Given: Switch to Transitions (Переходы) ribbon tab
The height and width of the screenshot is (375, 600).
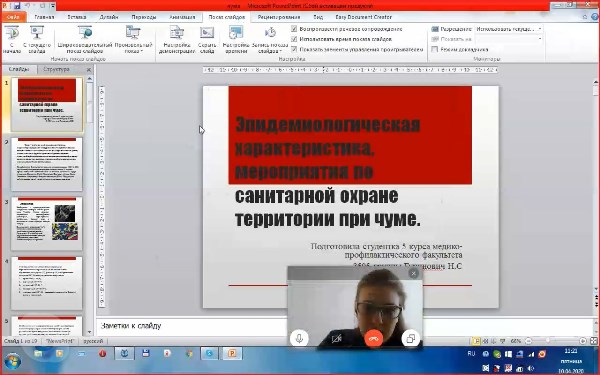Looking at the screenshot, I should click(x=143, y=17).
